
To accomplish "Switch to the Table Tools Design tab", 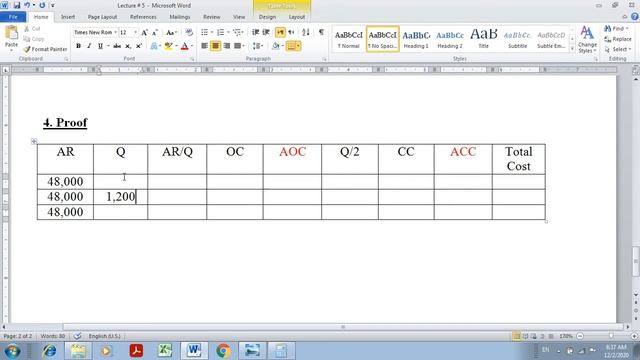I will tap(267, 17).
